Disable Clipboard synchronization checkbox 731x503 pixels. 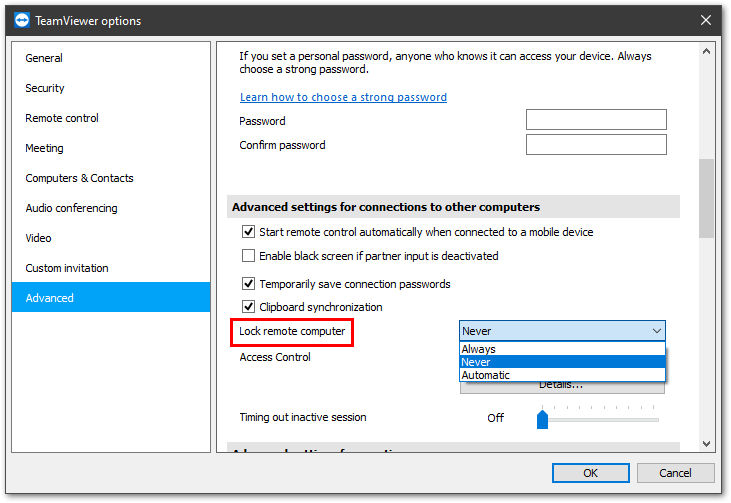[248, 307]
